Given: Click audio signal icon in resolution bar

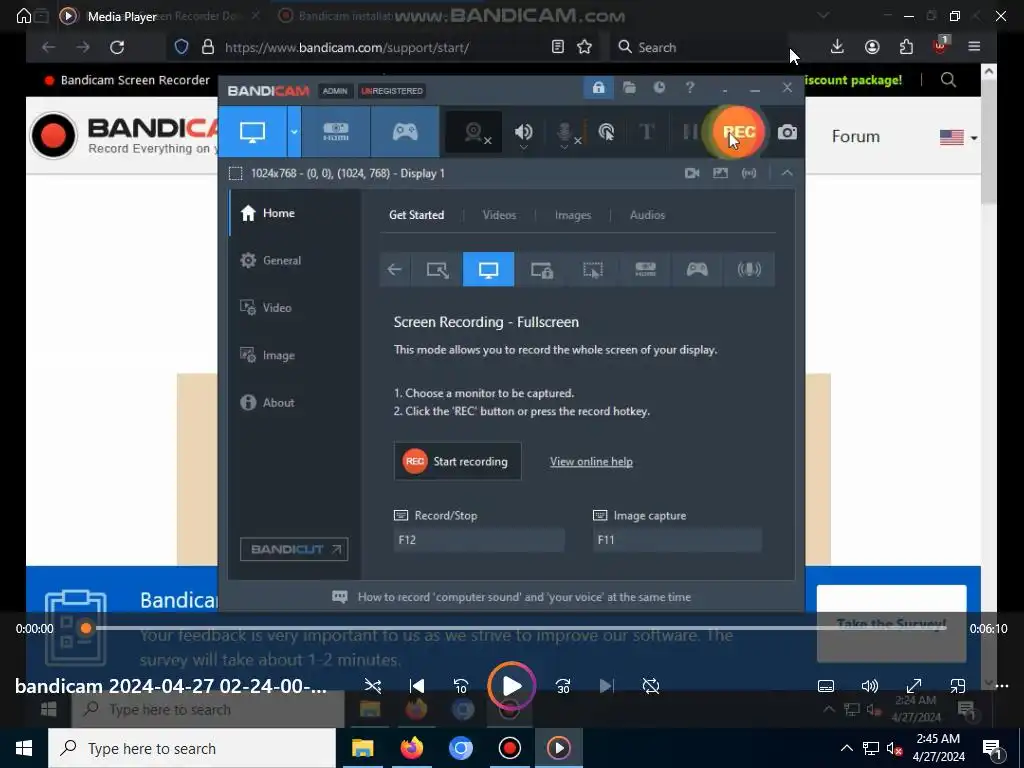Looking at the screenshot, I should 749,173.
